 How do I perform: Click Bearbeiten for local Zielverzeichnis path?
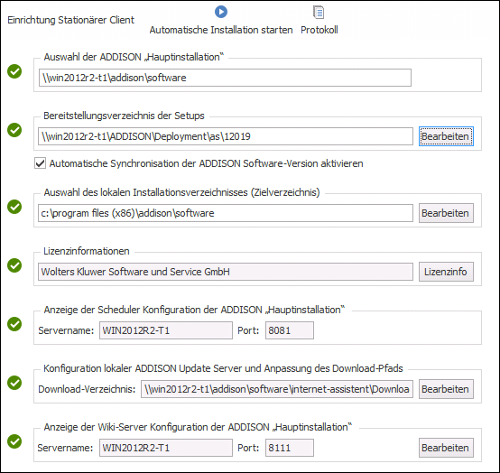pyautogui.click(x=446, y=213)
